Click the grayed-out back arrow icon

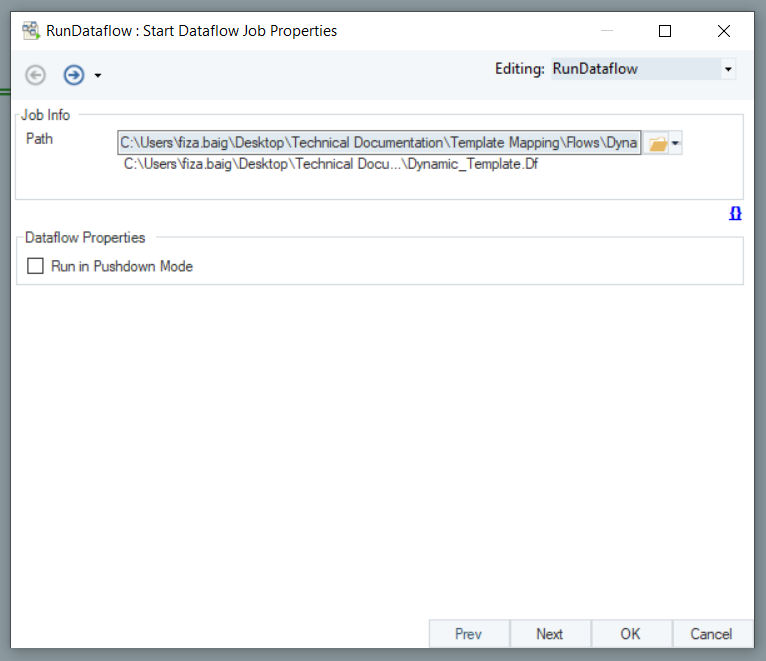pos(36,75)
